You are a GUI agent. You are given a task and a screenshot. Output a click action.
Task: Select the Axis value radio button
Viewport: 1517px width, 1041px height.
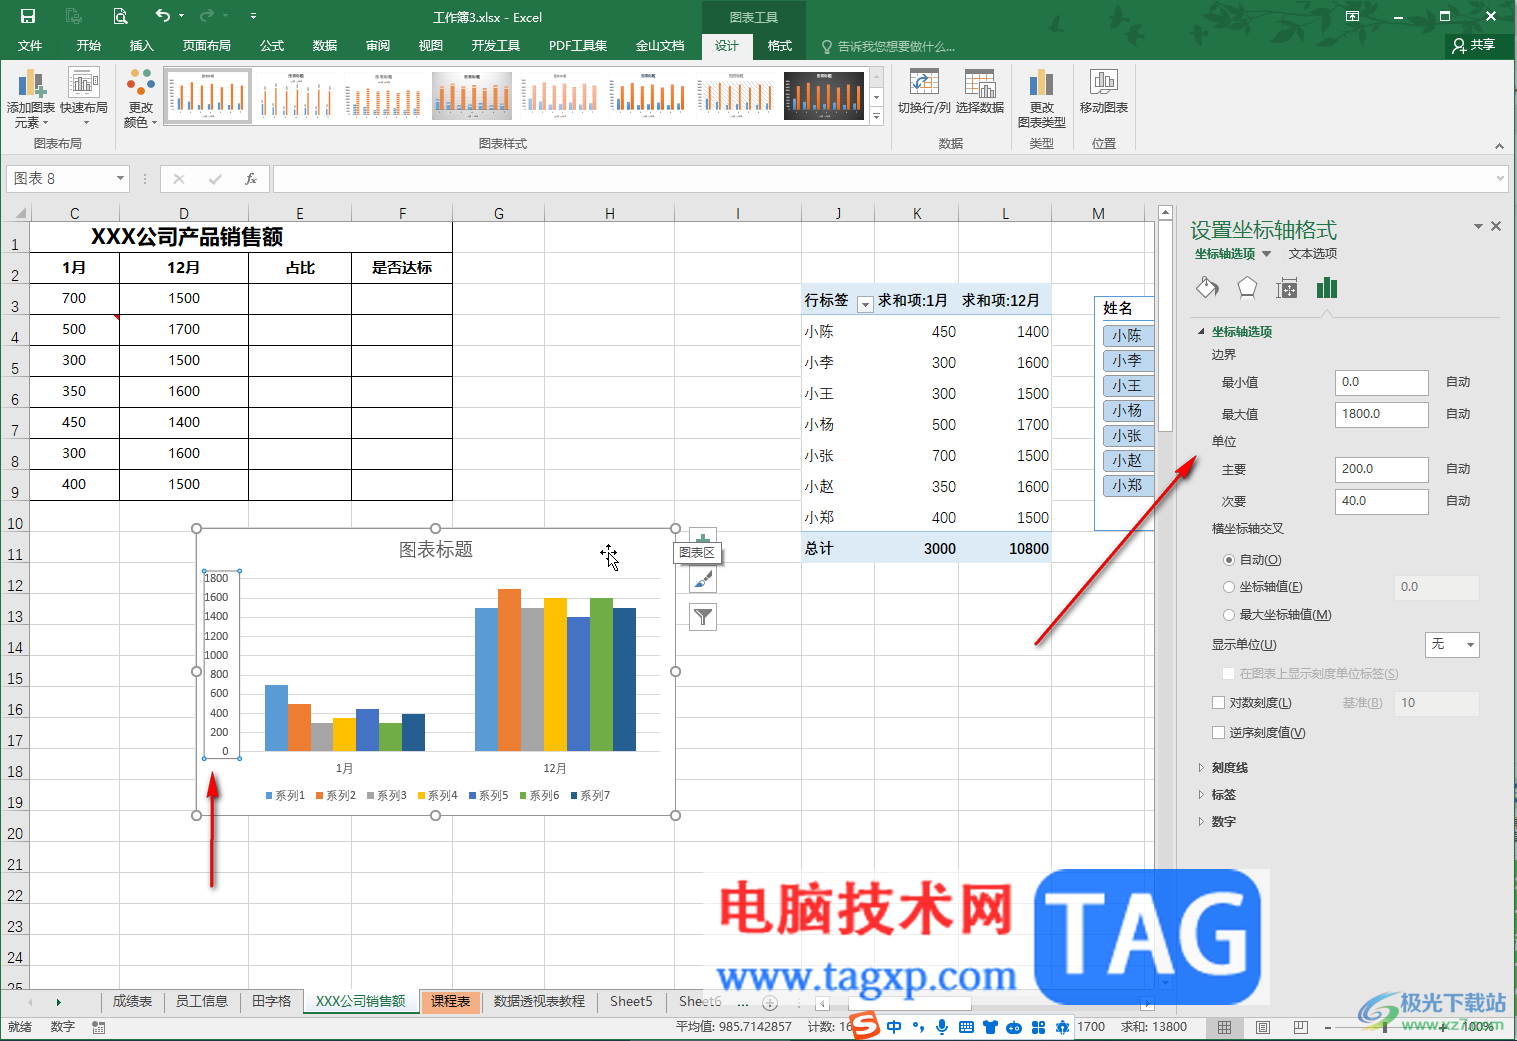pos(1229,587)
